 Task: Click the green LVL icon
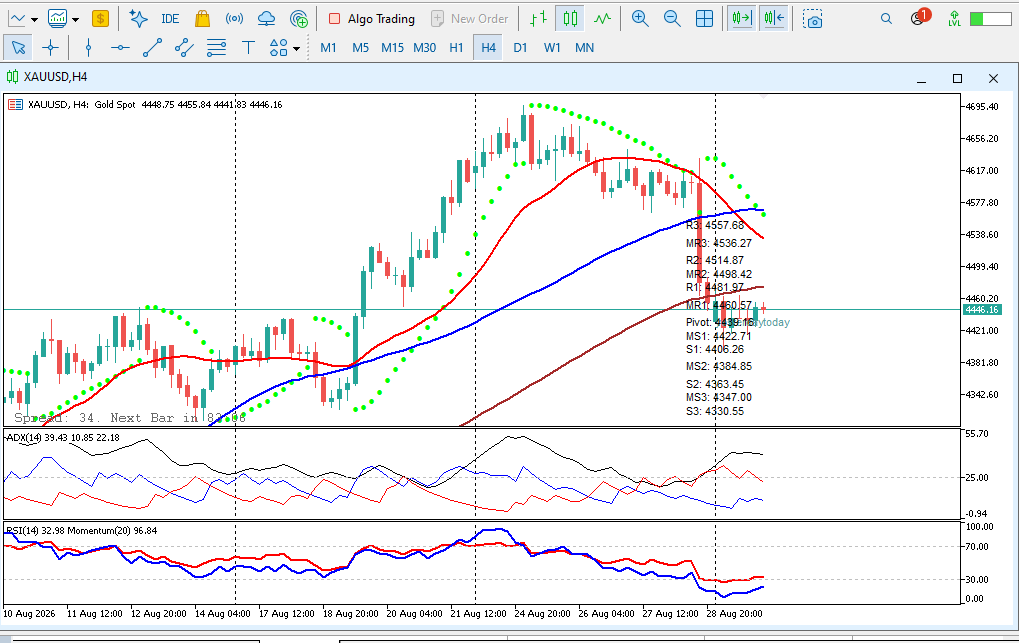pyautogui.click(x=954, y=19)
